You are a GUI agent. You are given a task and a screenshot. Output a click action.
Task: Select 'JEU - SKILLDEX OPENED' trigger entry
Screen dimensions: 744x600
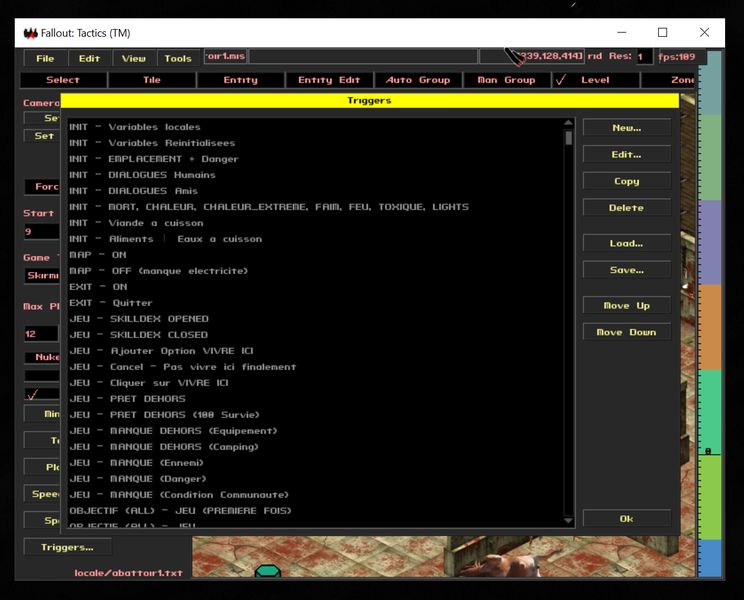pyautogui.click(x=138, y=319)
